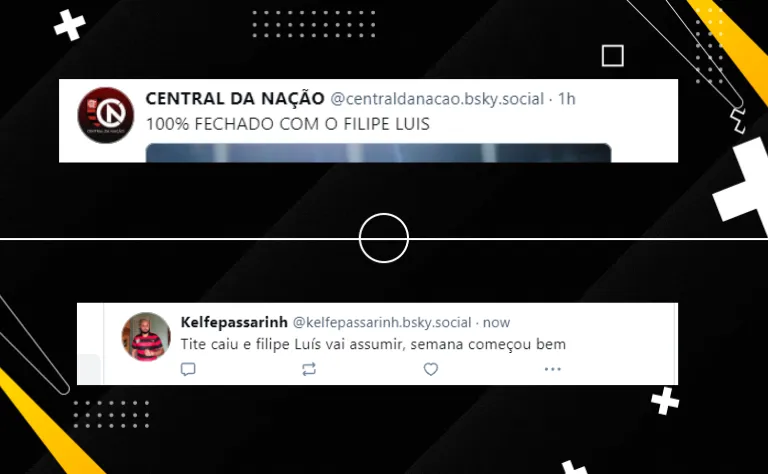768x474 pixels.
Task: Click the white plus sign at top left
Action: (x=70, y=25)
